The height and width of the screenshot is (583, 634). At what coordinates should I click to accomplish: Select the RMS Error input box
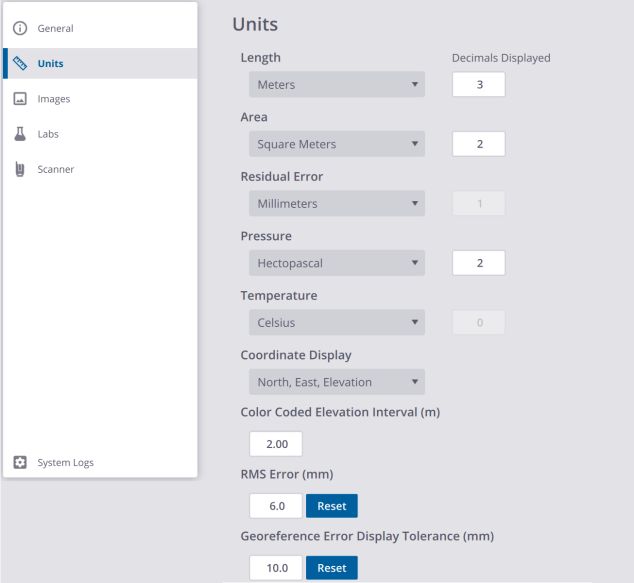click(x=276, y=506)
